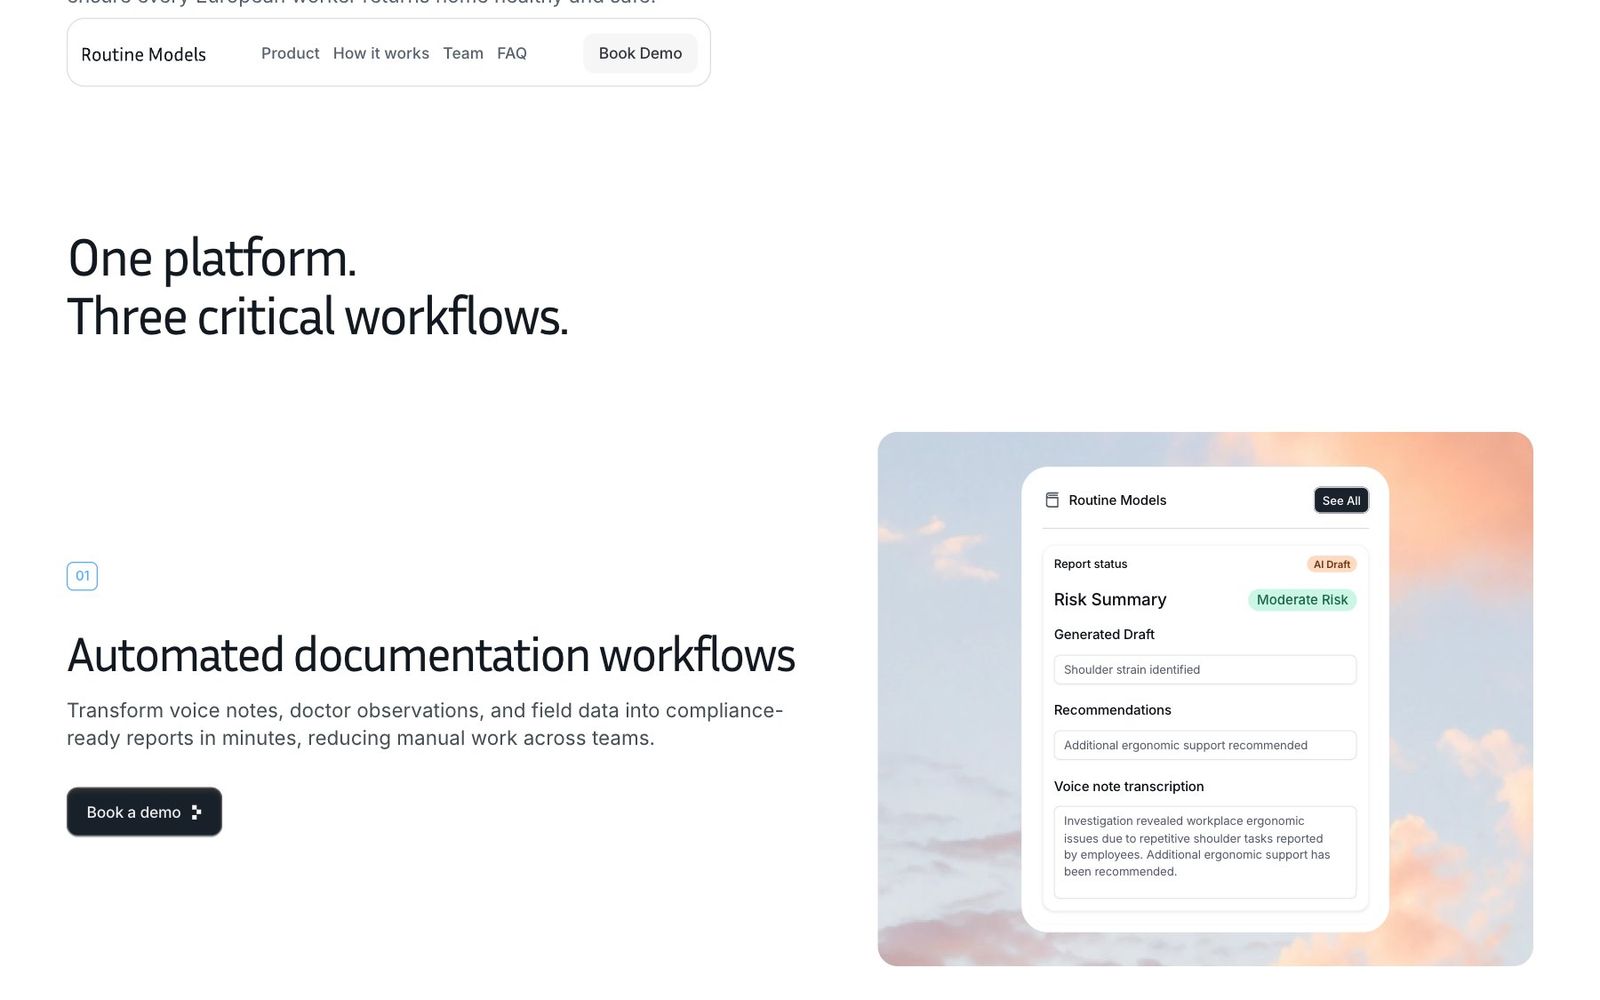Click the AI Draft status badge
This screenshot has height=1000, width=1600.
(1331, 564)
